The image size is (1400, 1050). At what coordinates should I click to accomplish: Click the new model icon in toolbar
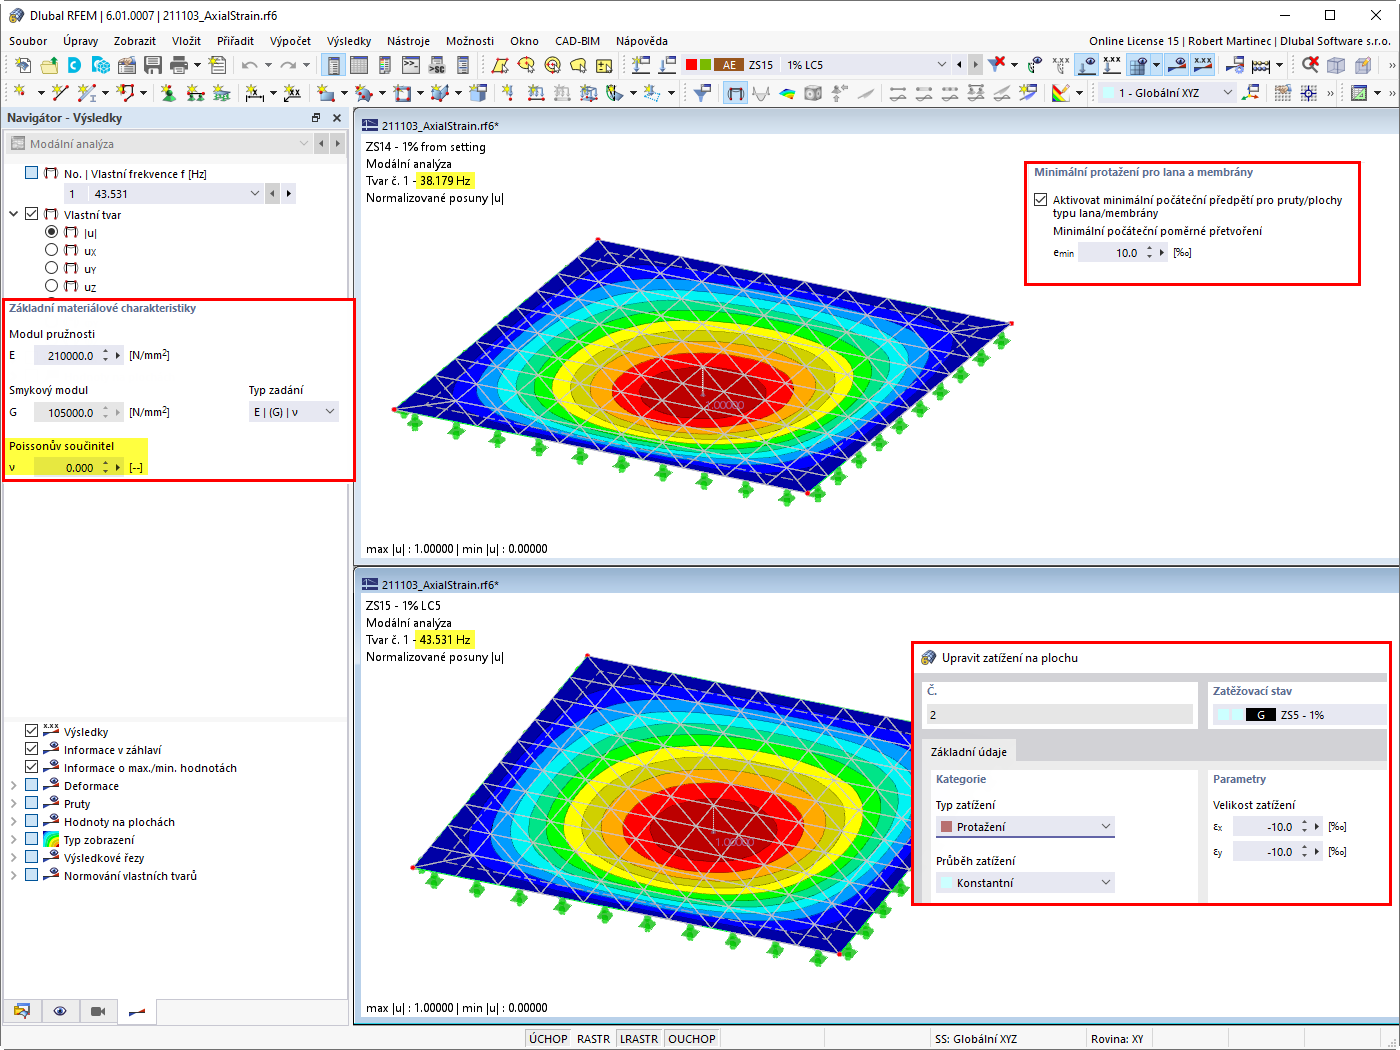click(x=22, y=65)
